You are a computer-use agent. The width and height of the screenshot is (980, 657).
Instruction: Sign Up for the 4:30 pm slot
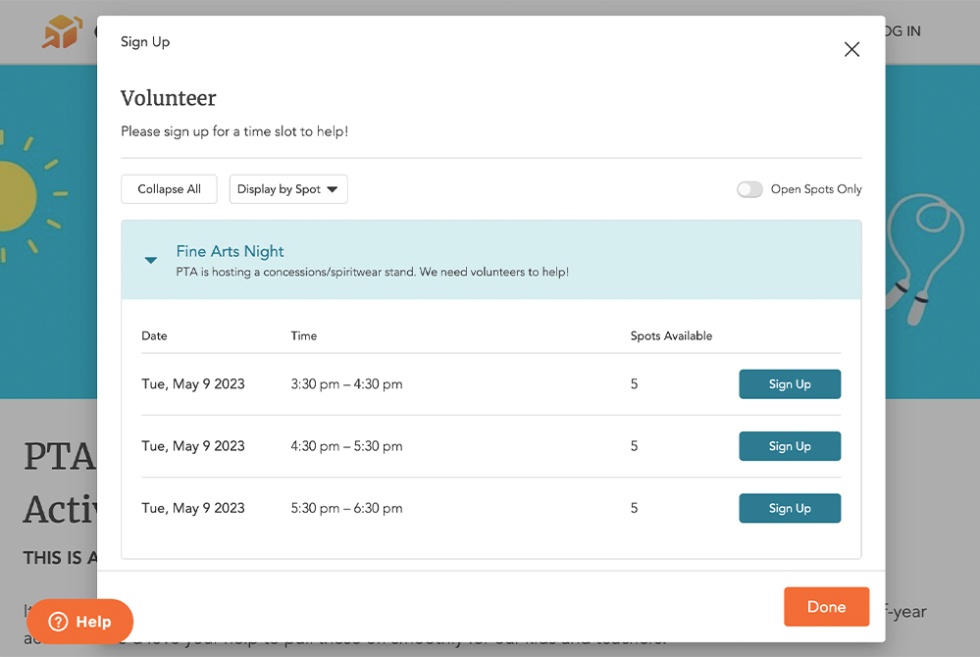pyautogui.click(x=789, y=446)
